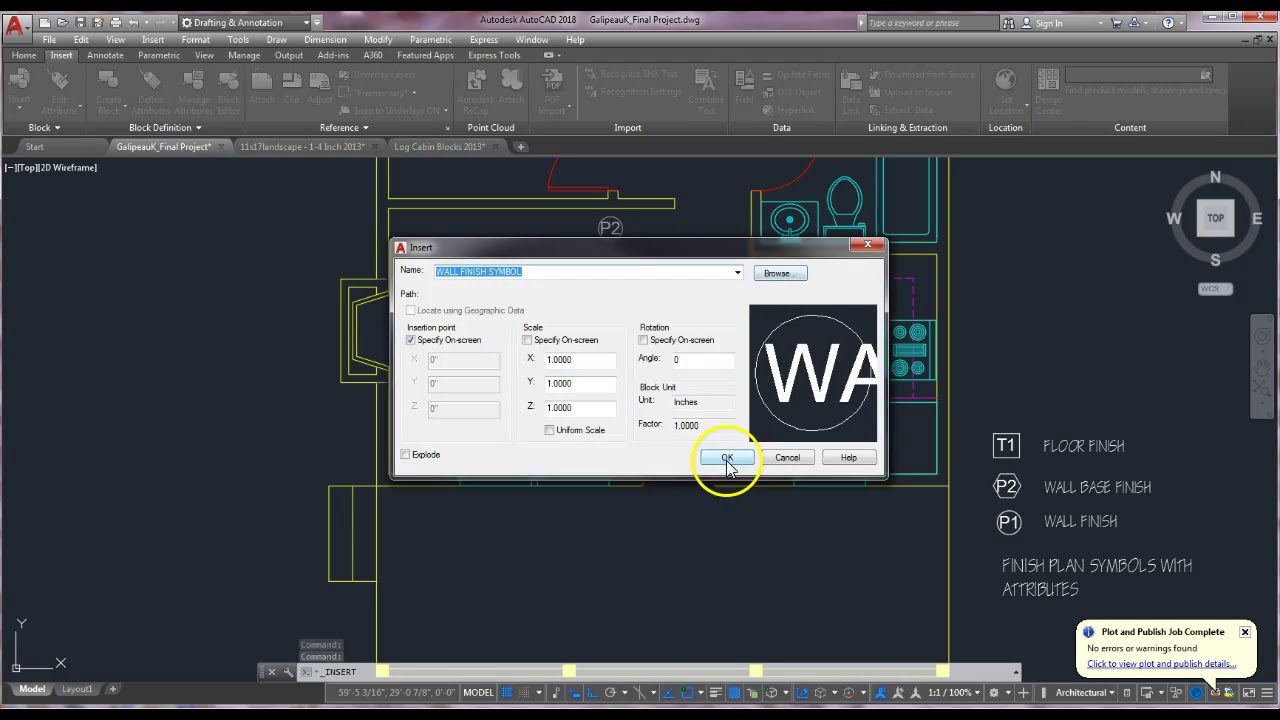Close the Plot and Publish notification bubble
The height and width of the screenshot is (720, 1280).
coord(1245,632)
